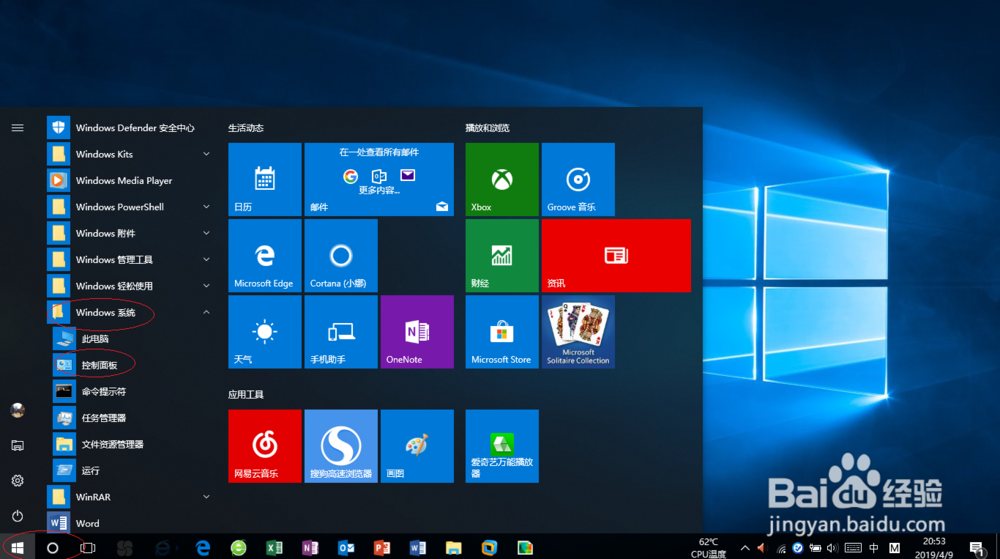Click the power button in Start sidebar
Screen dimensions: 1000x559
tap(17, 516)
